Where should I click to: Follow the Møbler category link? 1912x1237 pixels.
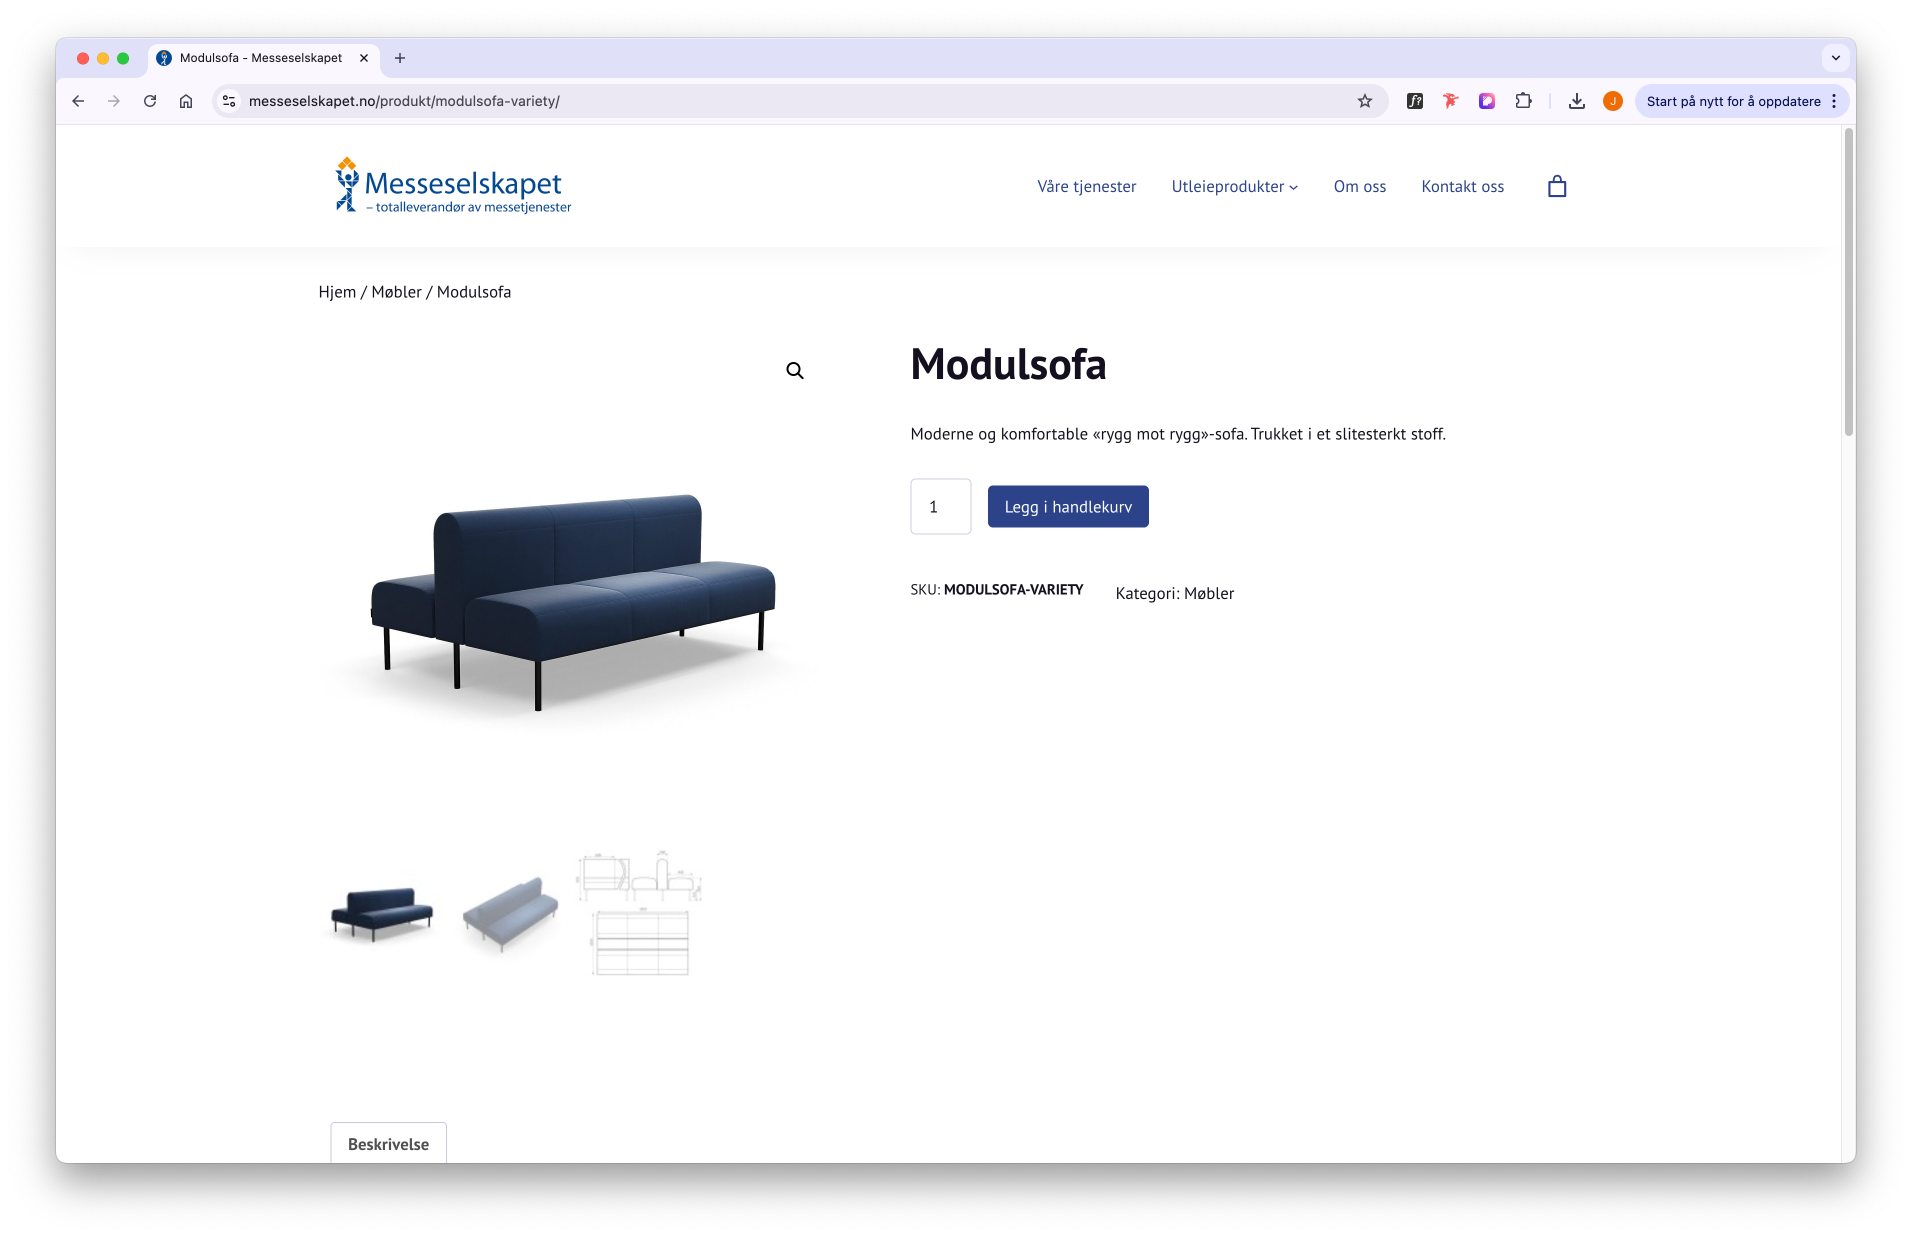tap(1209, 594)
